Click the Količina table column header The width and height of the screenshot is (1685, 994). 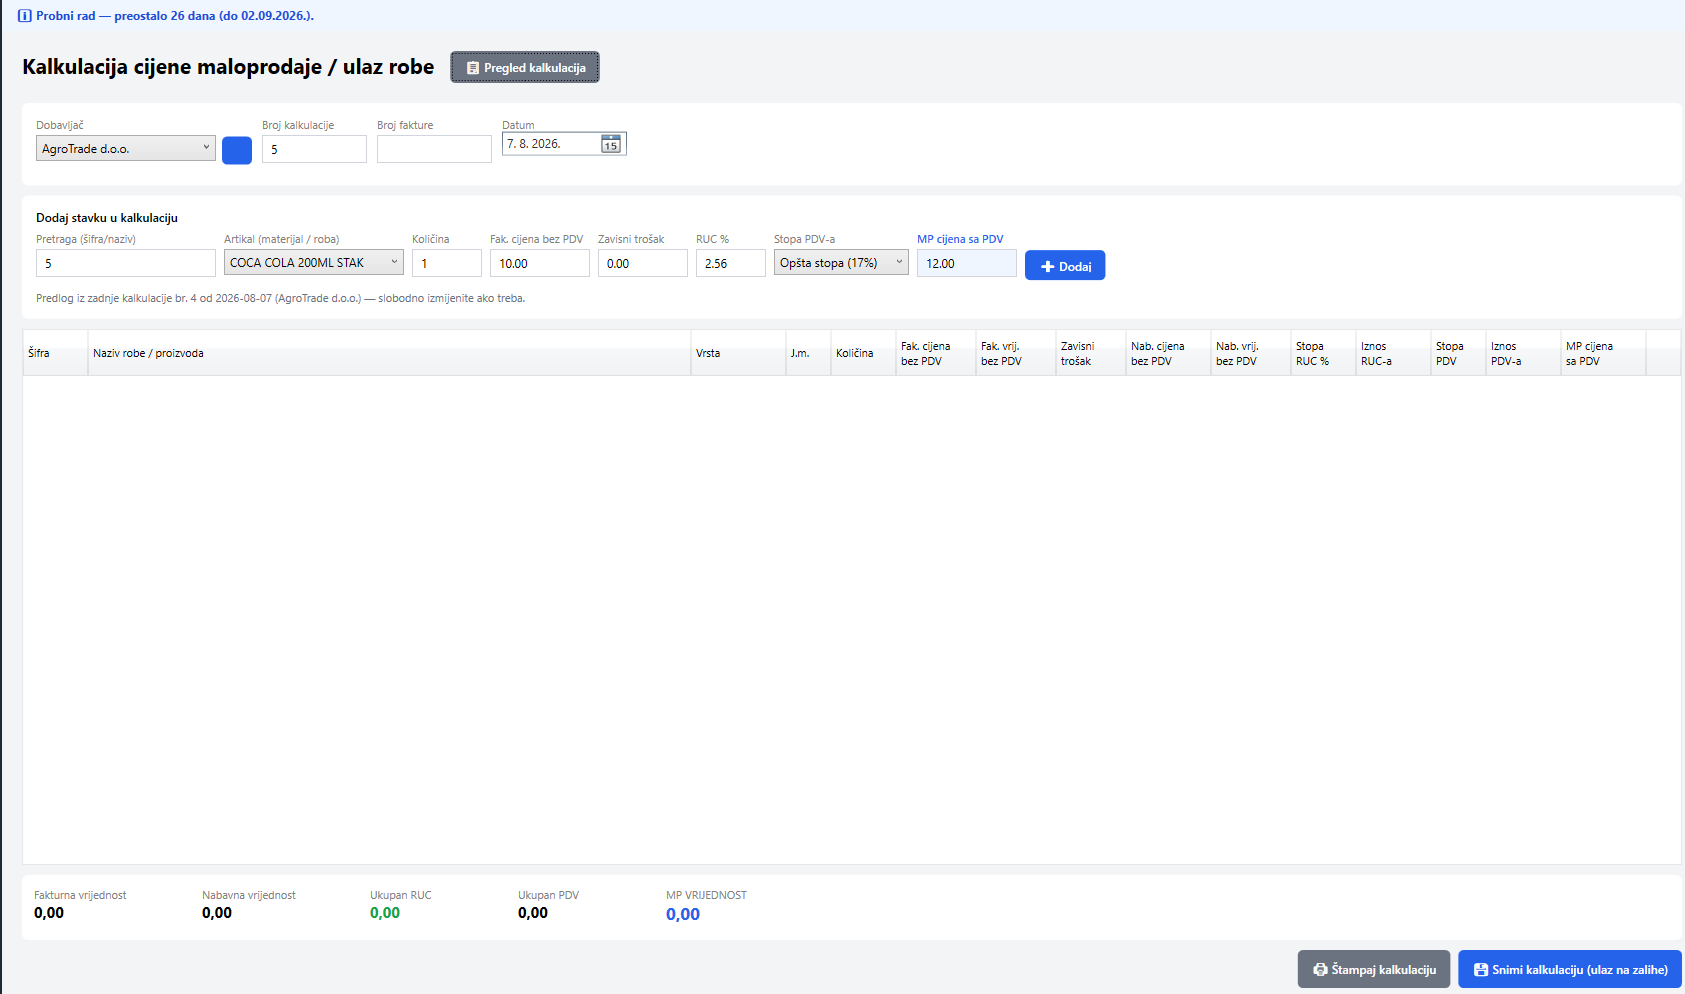tap(863, 353)
